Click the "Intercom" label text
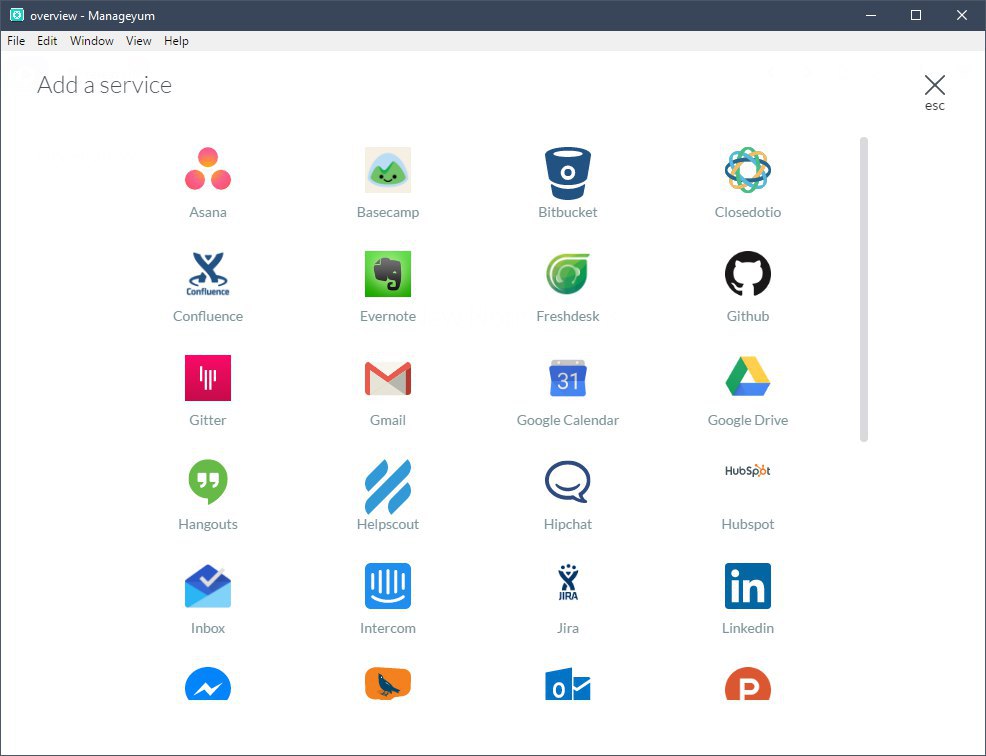 387,628
